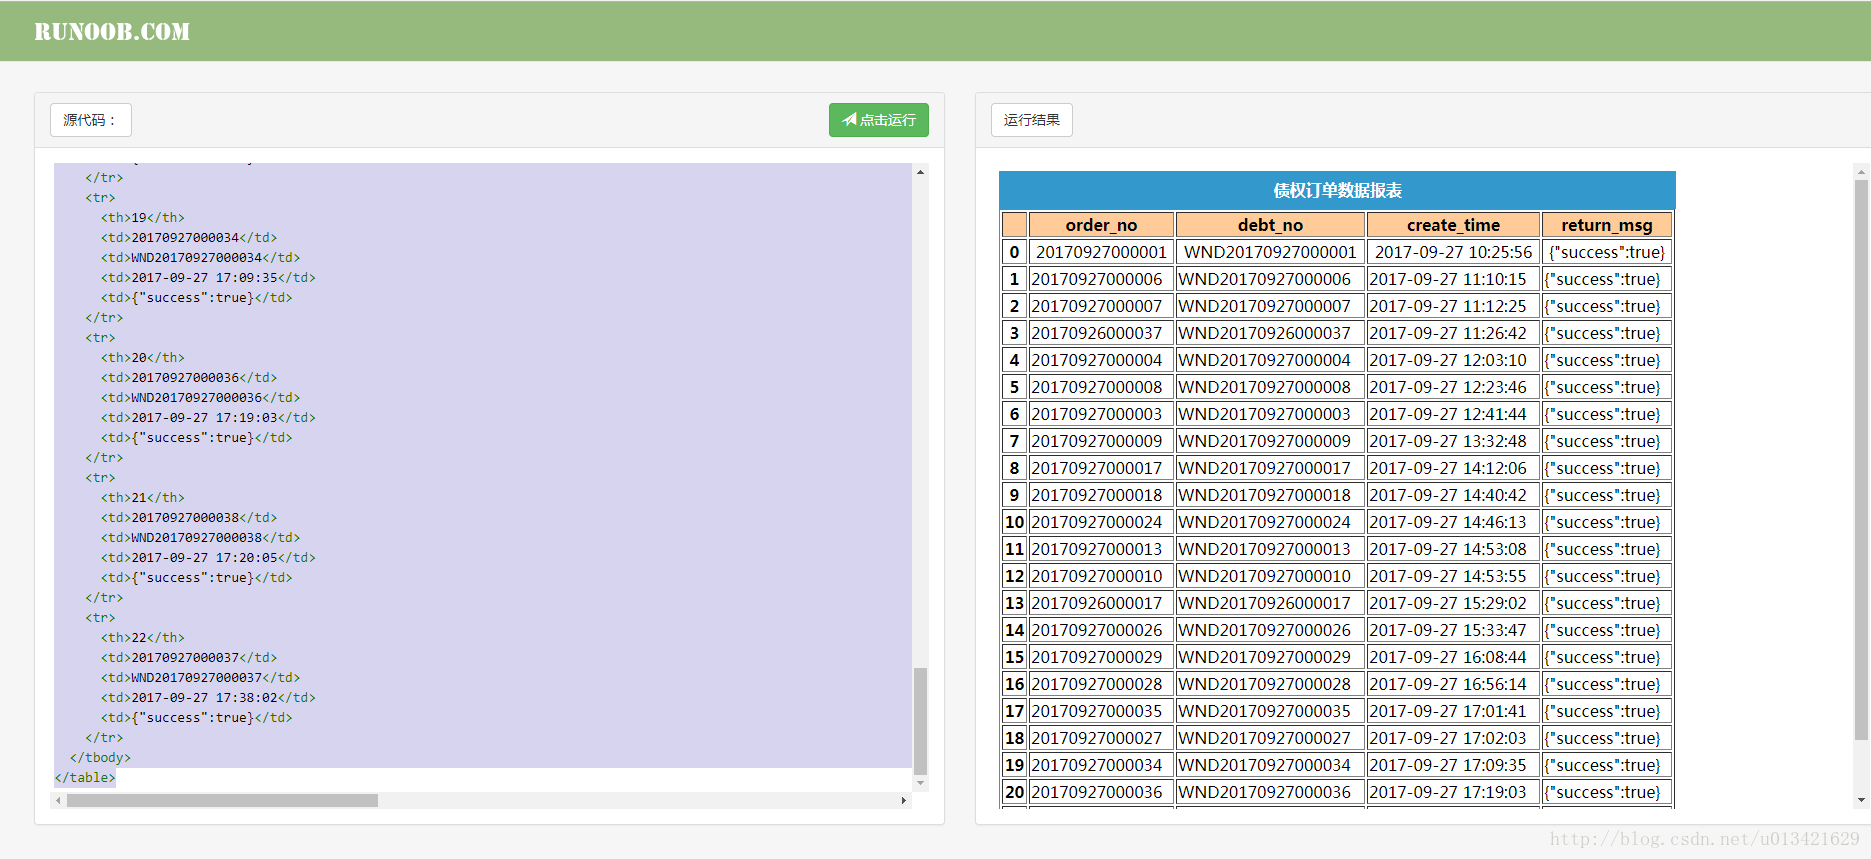
Task: Click the result pane vertical scrollbar thumb
Action: [x=1861, y=460]
